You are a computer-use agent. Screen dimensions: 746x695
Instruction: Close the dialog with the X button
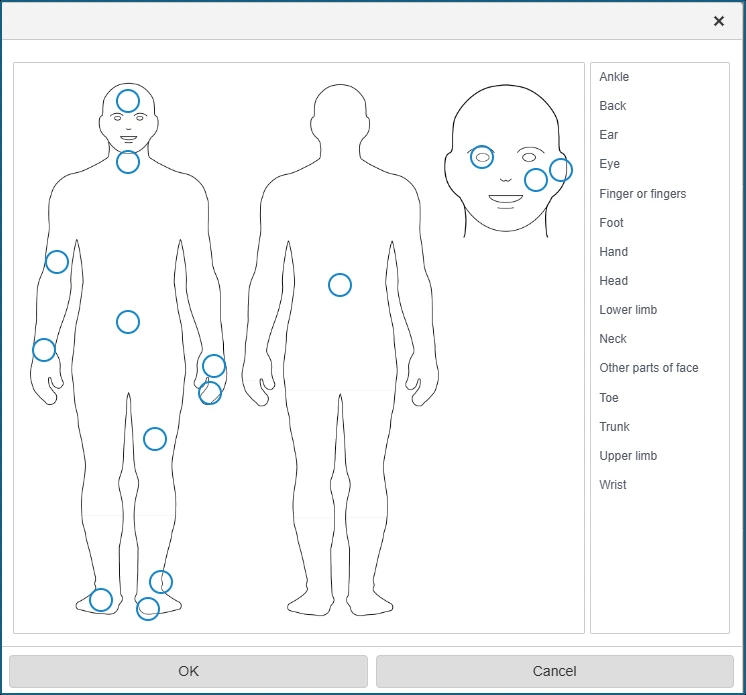pos(719,21)
